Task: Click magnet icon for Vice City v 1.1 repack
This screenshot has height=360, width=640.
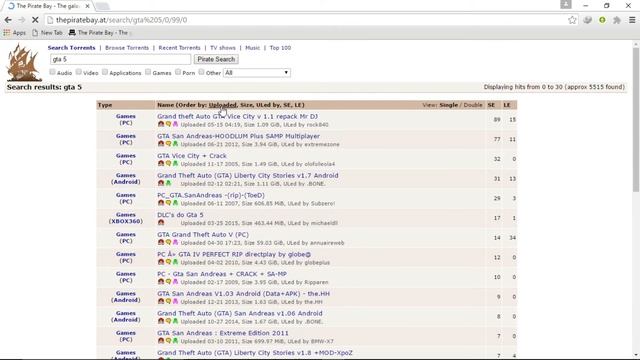Action: 161,124
